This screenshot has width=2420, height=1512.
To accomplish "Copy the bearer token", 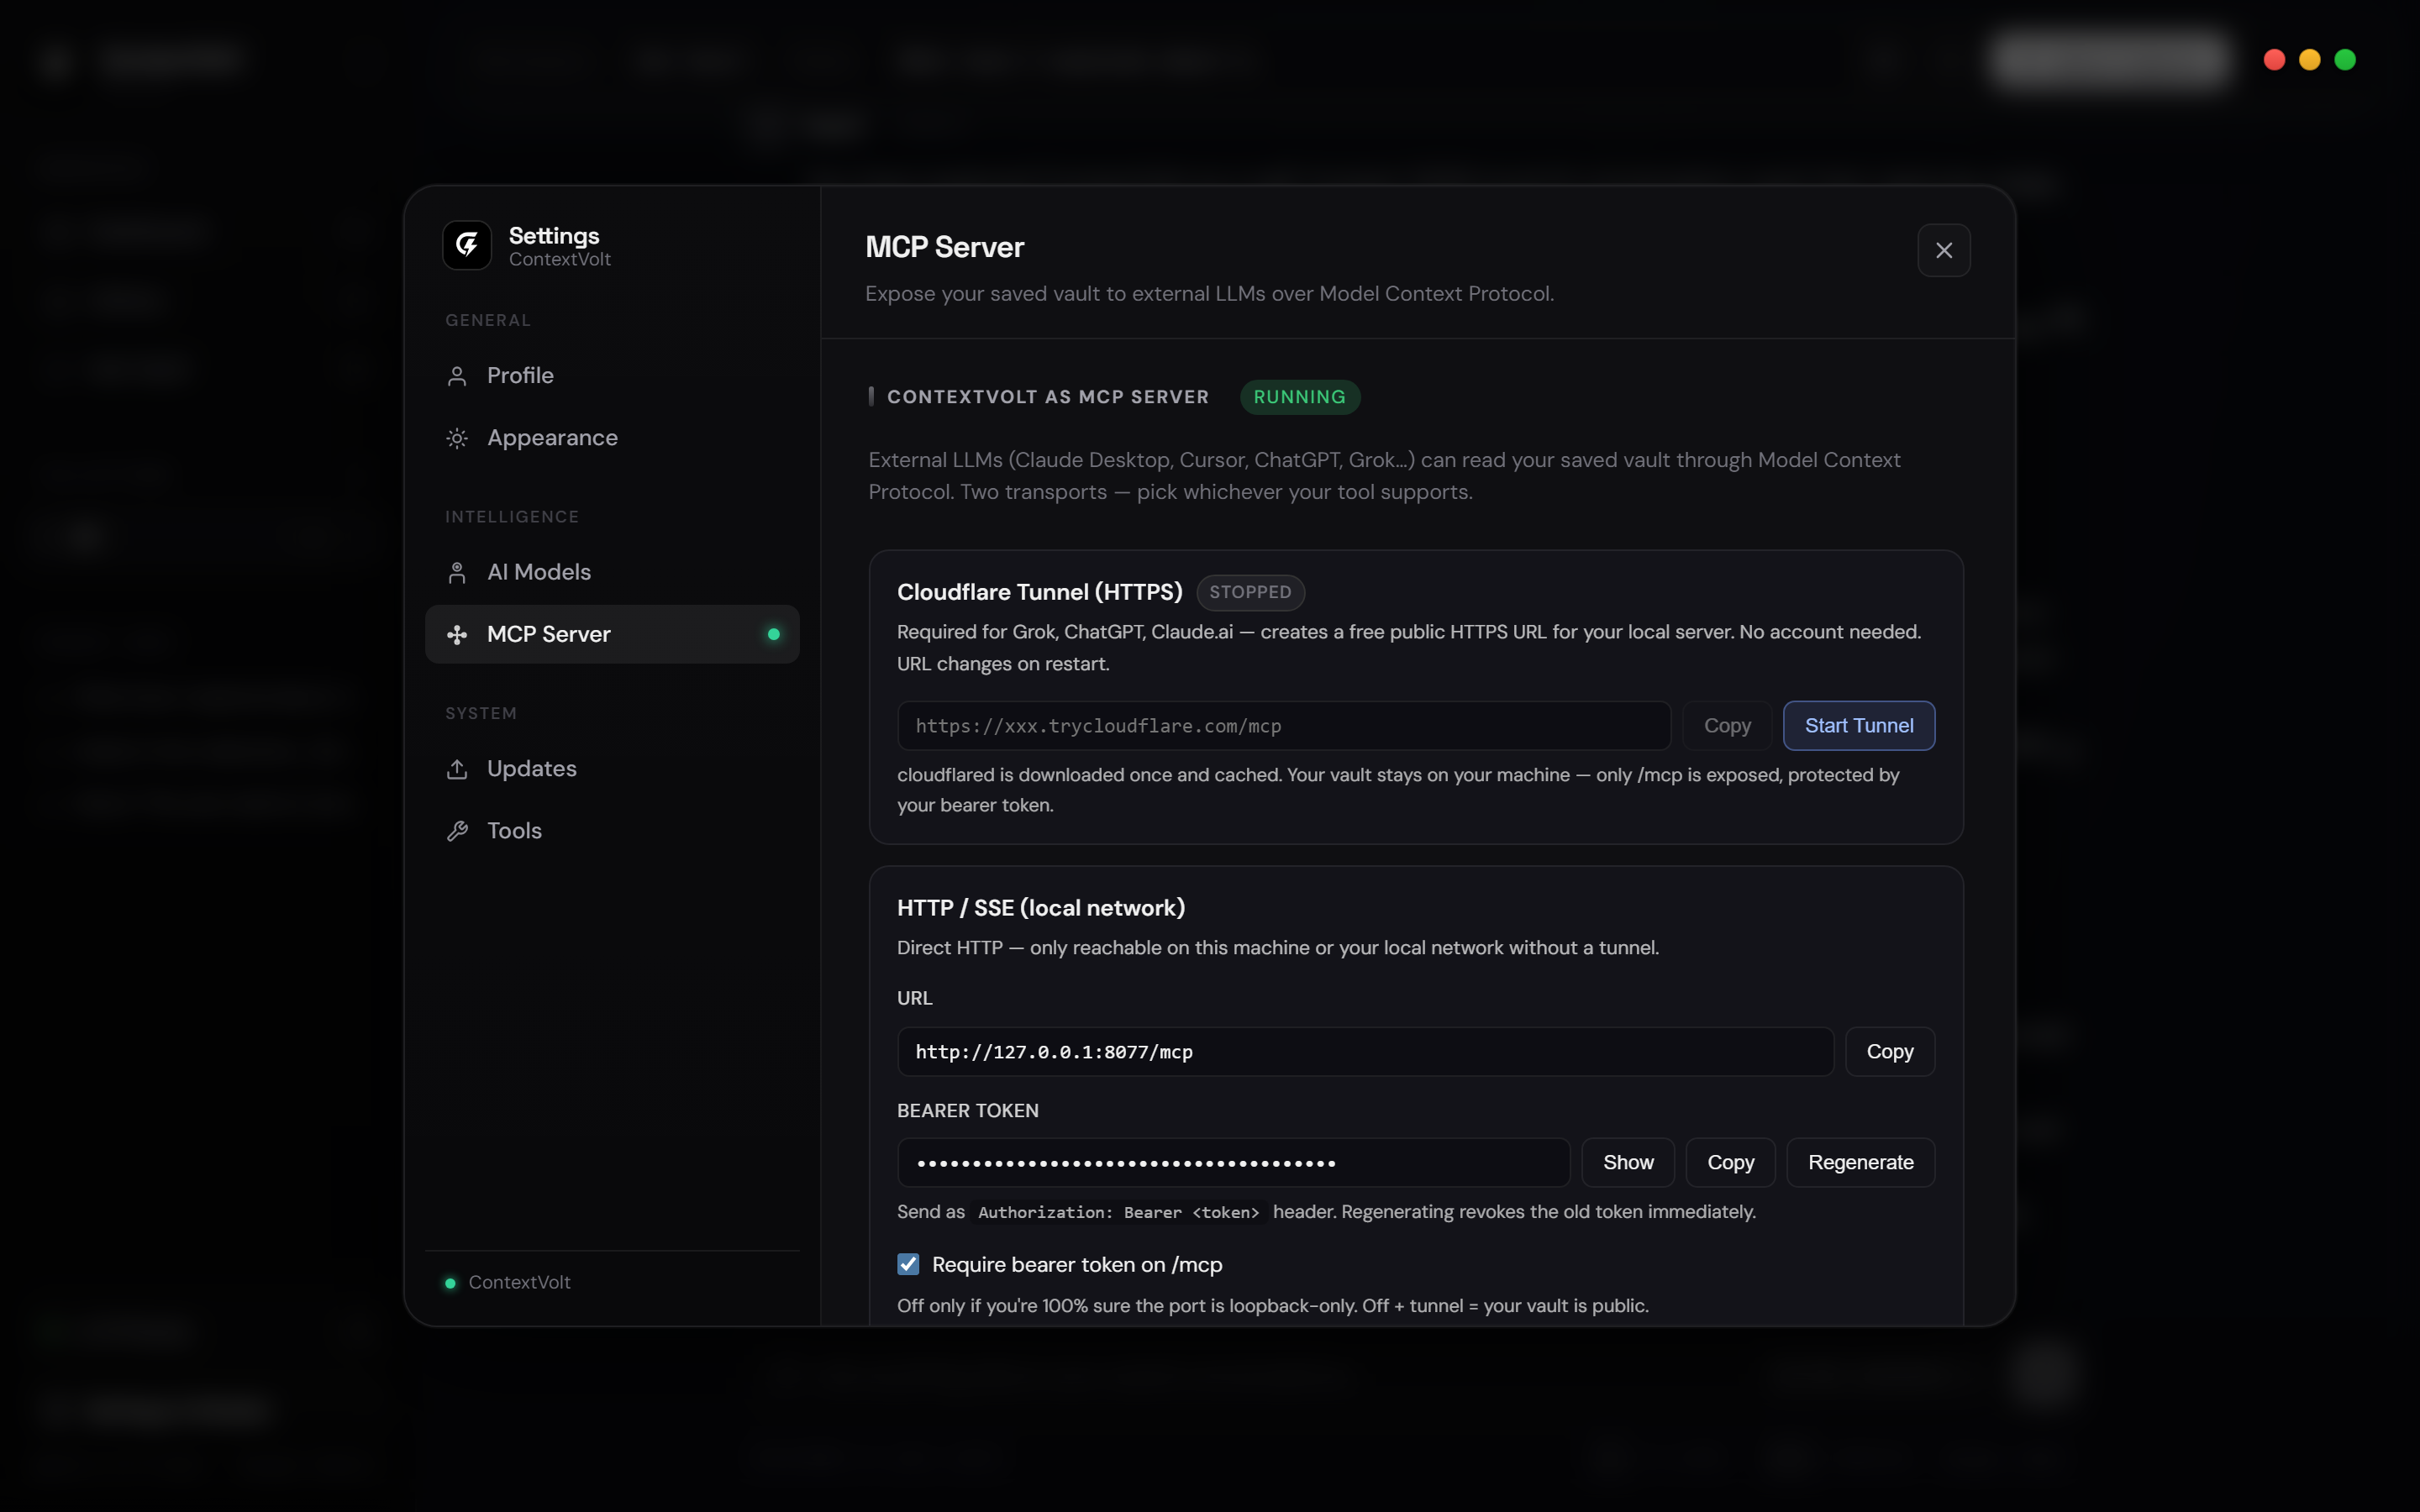I will (1730, 1162).
